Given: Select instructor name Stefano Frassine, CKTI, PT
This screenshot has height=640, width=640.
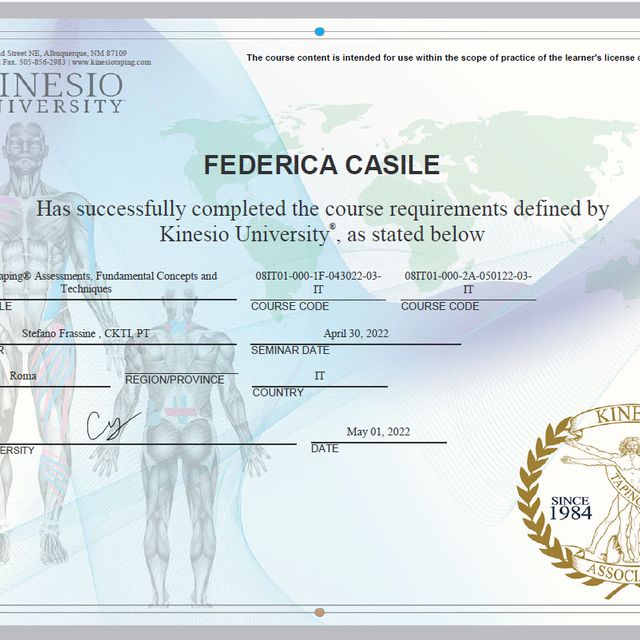Looking at the screenshot, I should [86, 333].
